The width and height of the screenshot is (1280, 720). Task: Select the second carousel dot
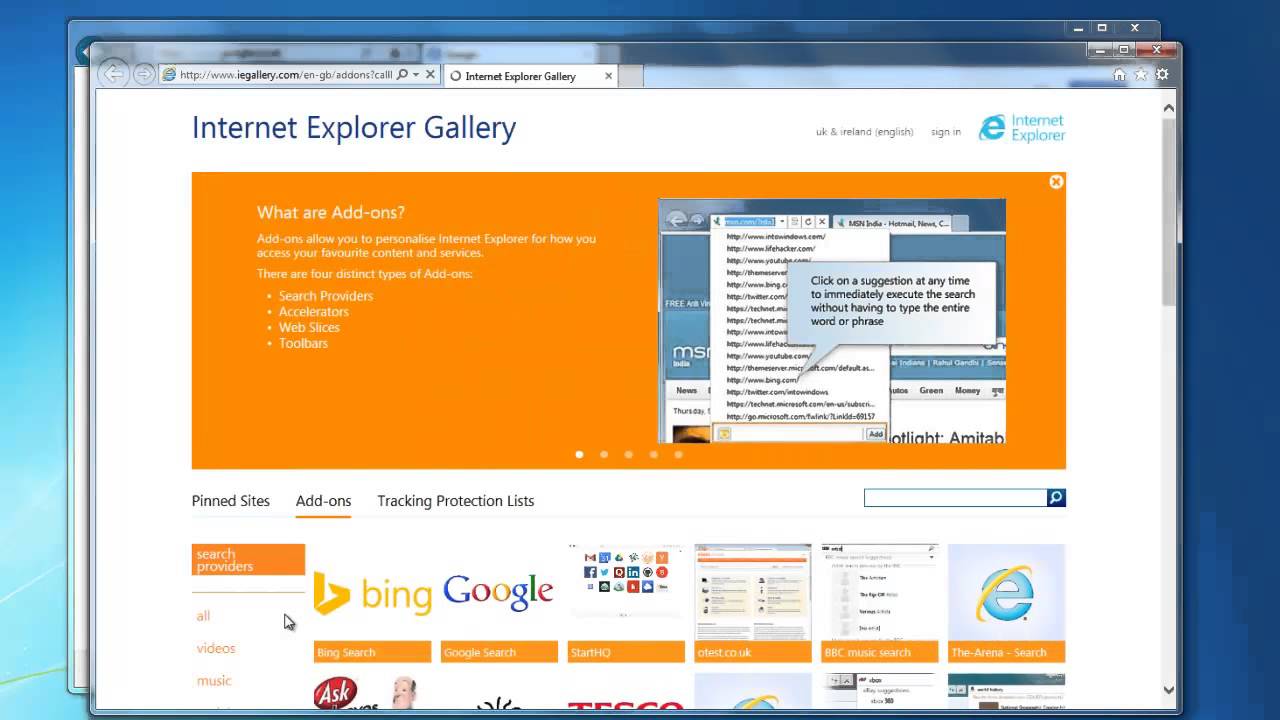coord(604,454)
